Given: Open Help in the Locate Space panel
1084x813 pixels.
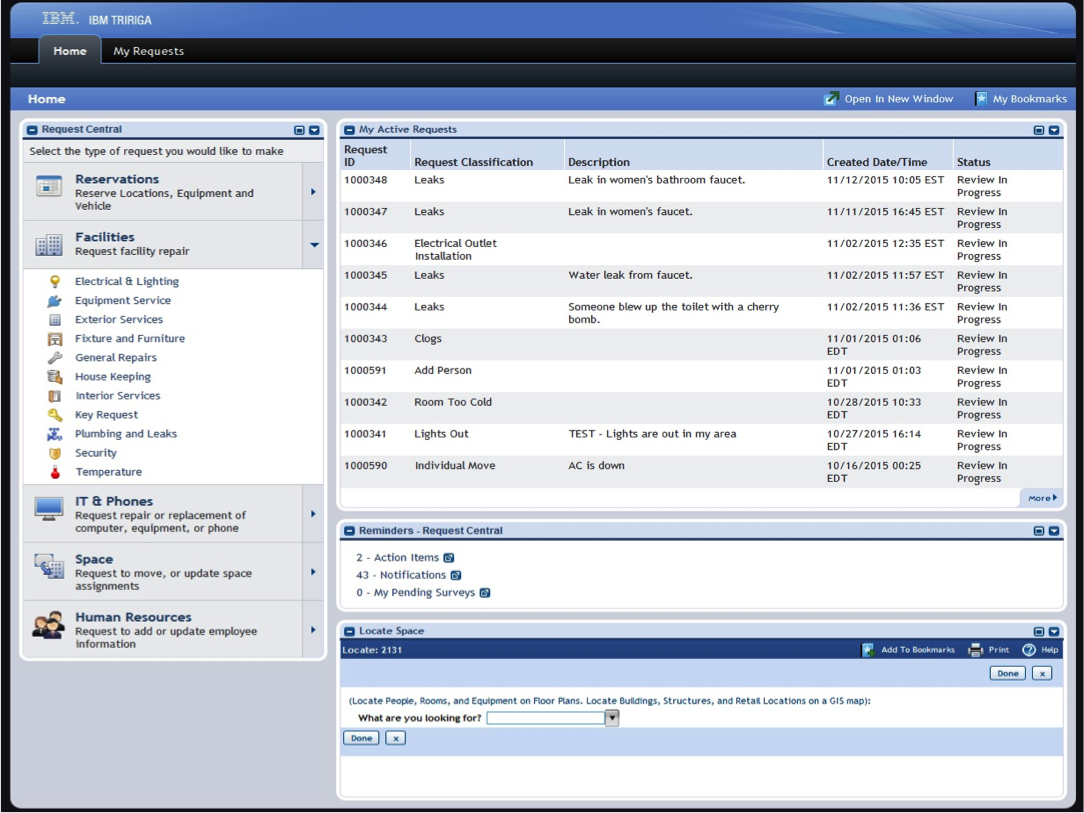Looking at the screenshot, I should pyautogui.click(x=1029, y=649).
